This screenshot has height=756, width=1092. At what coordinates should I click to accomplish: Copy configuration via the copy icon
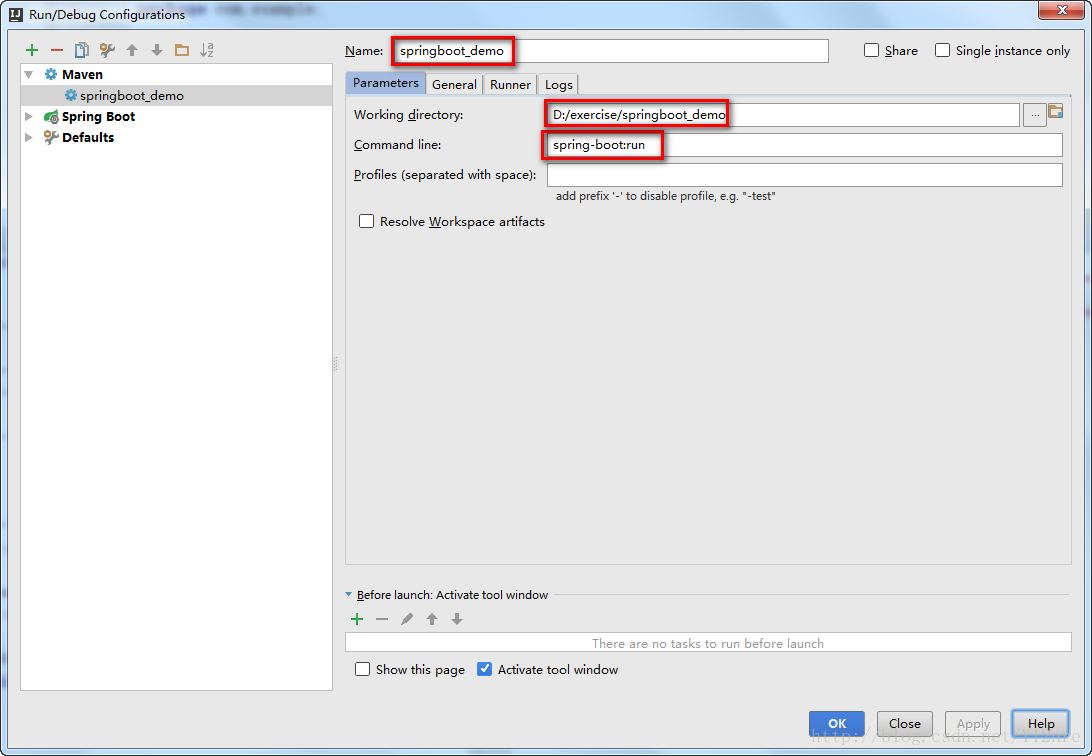click(x=82, y=50)
